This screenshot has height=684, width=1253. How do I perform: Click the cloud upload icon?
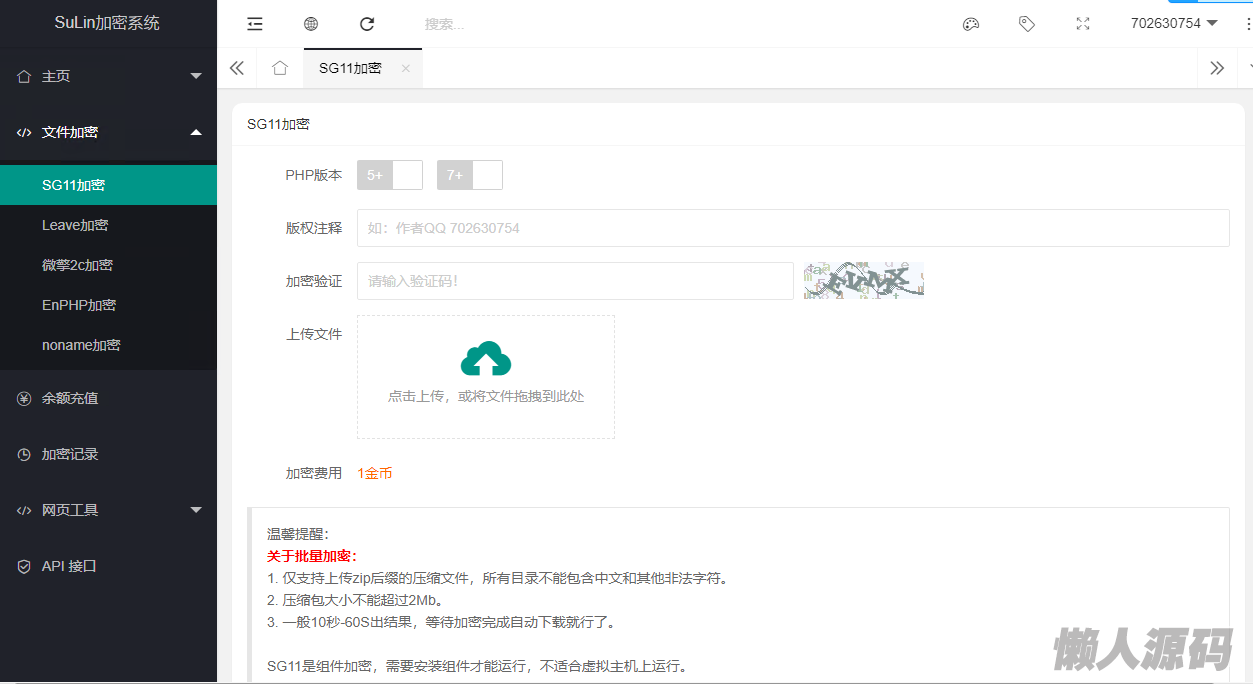point(486,359)
